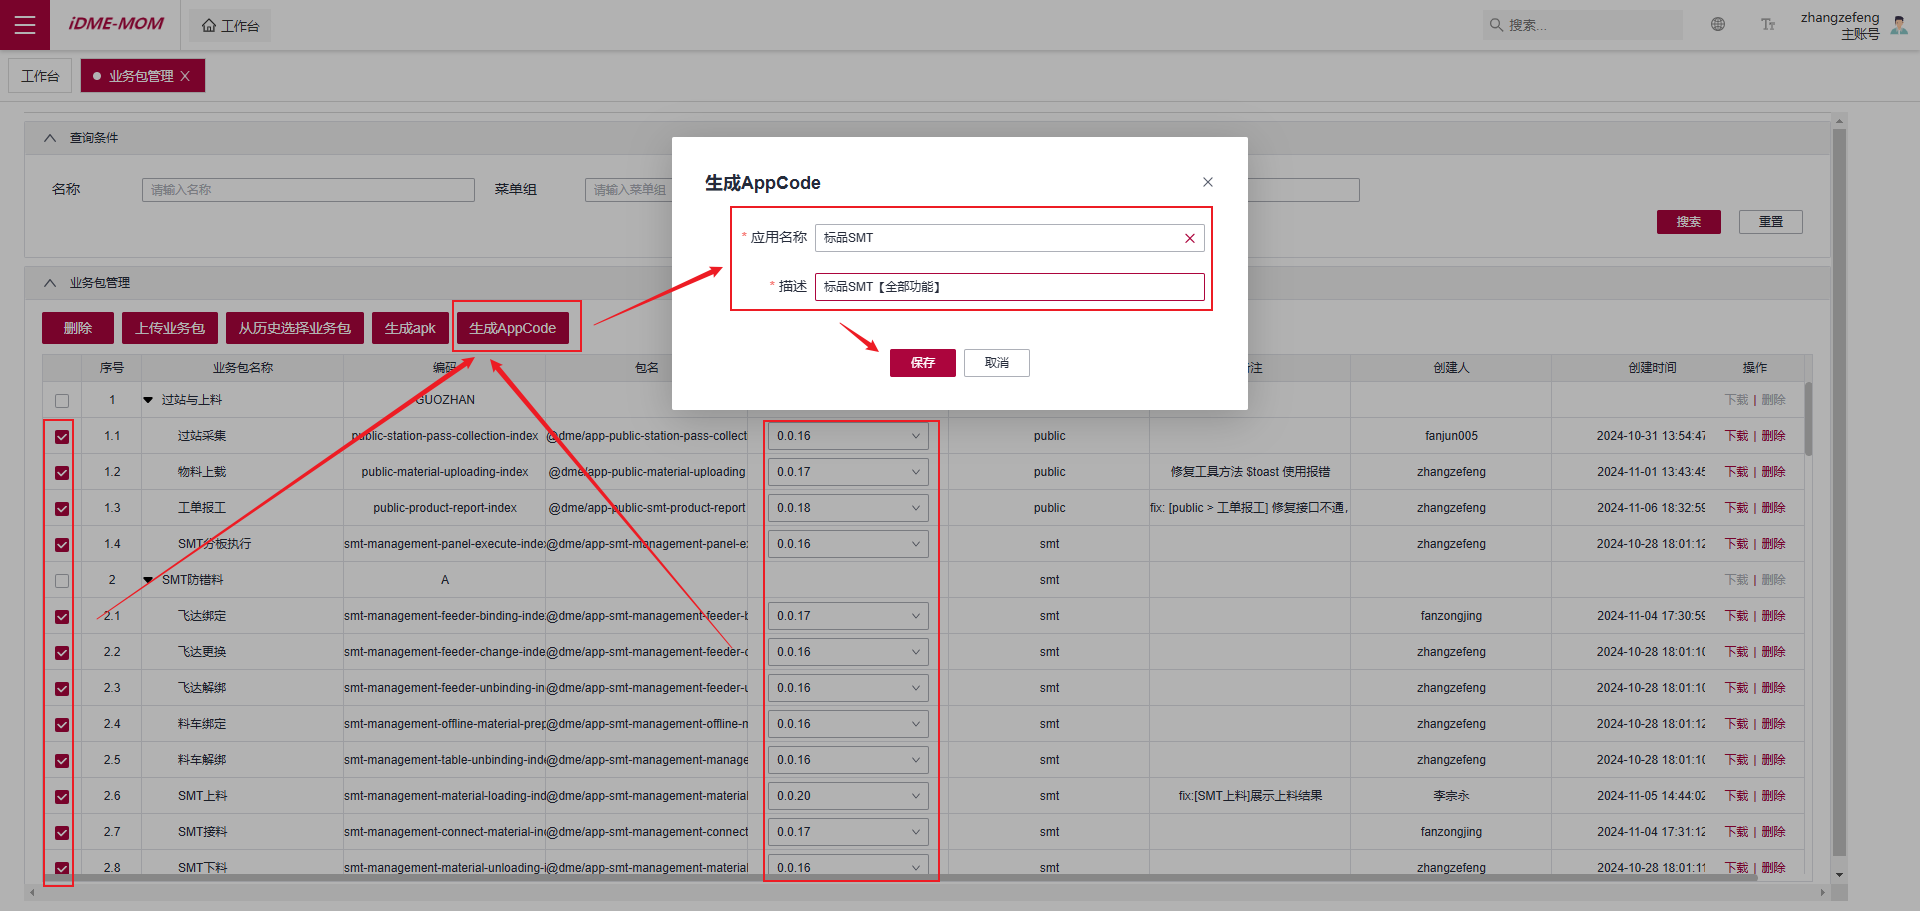Close the 业务包管理 tab
Viewport: 1920px width, 911px height.
185,76
